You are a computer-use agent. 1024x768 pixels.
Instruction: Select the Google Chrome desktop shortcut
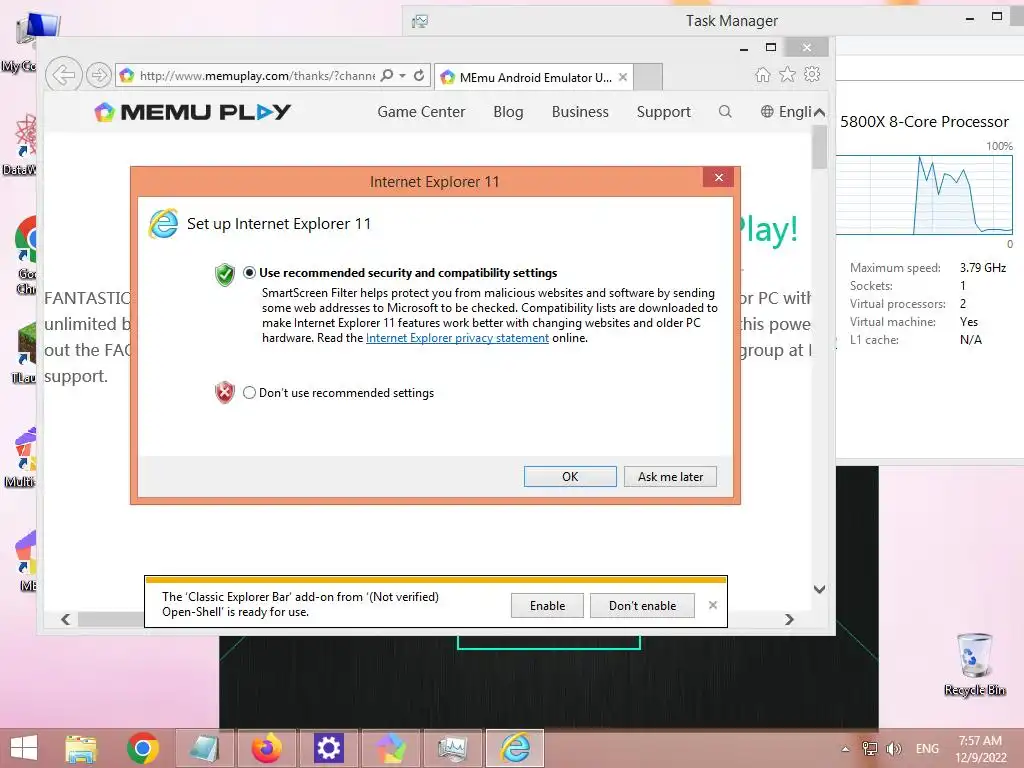click(x=26, y=255)
